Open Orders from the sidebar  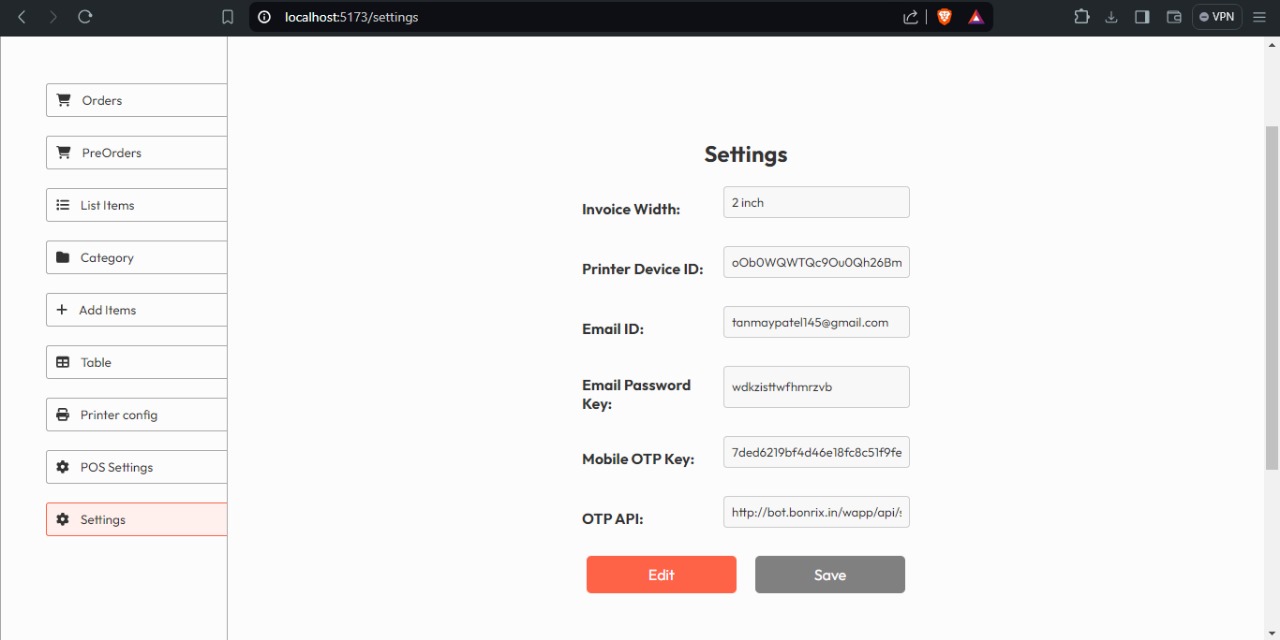[x=137, y=100]
